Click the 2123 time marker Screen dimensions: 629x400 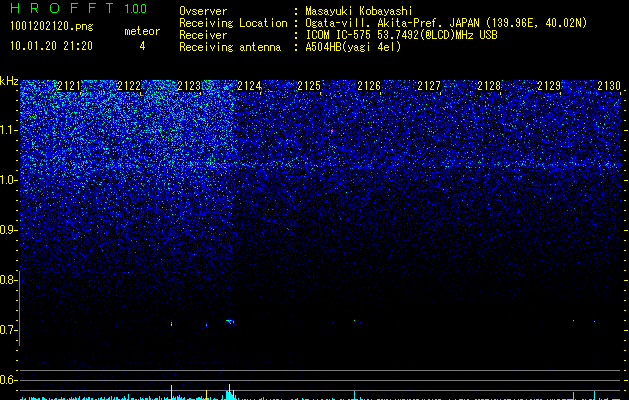point(189,86)
